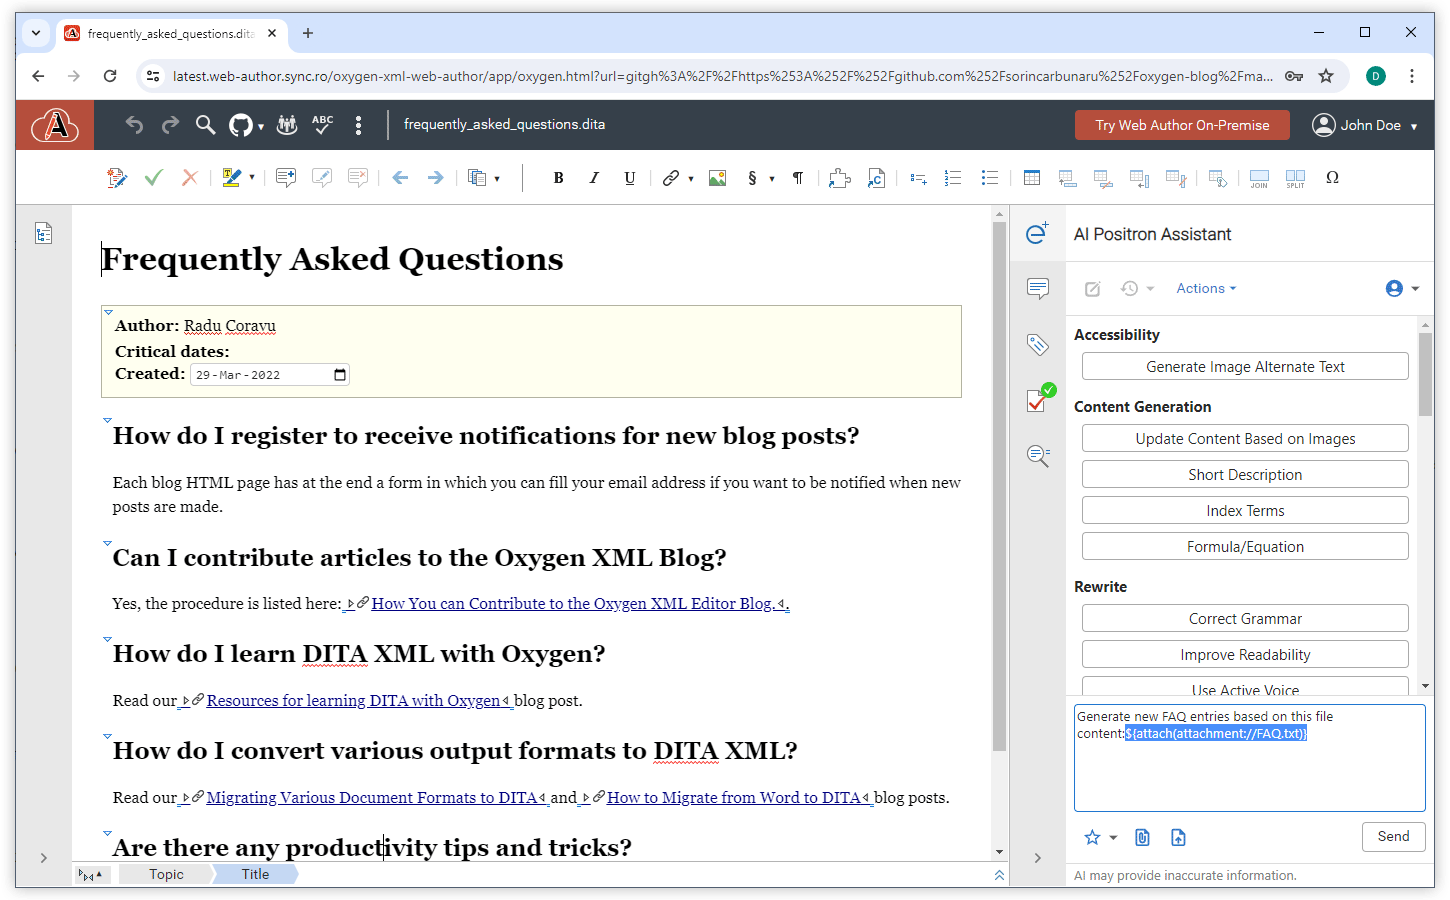The width and height of the screenshot is (1450, 900).
Task: Click the Improve Readability button
Action: point(1245,655)
